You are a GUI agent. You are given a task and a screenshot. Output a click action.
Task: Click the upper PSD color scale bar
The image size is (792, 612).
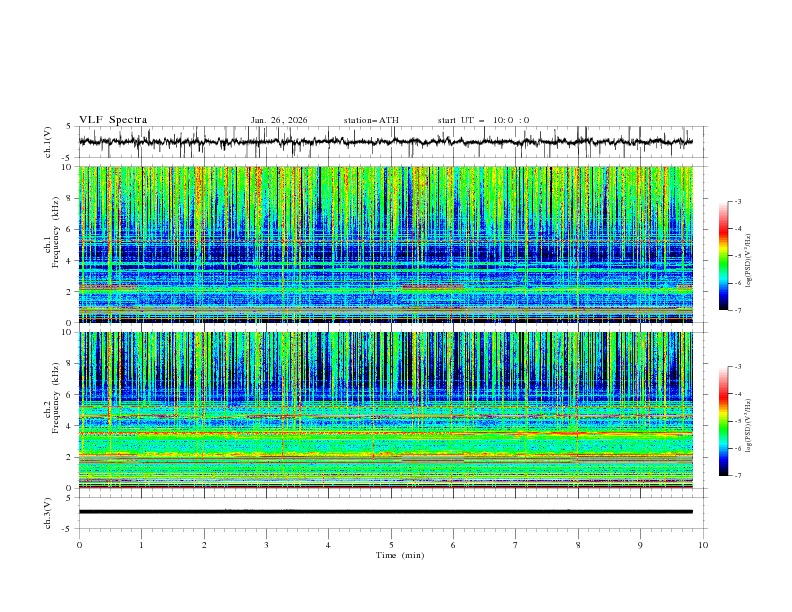coord(723,255)
